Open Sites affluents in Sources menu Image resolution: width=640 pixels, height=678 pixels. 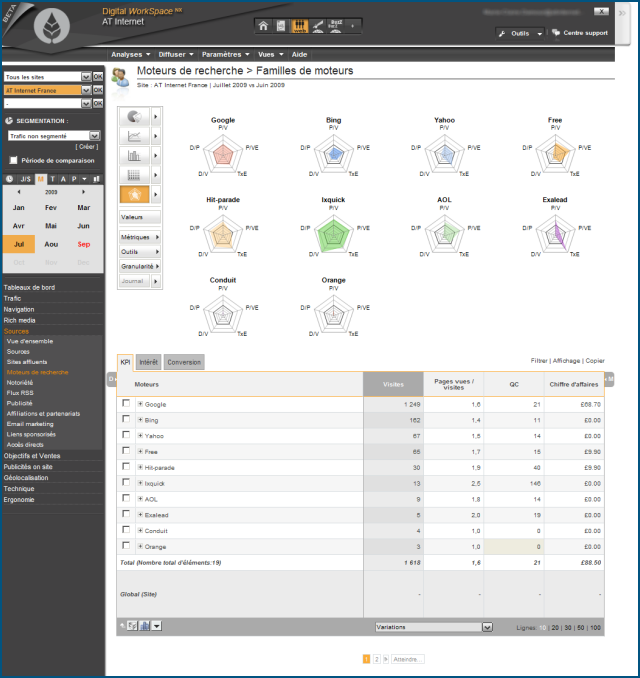coord(27,362)
